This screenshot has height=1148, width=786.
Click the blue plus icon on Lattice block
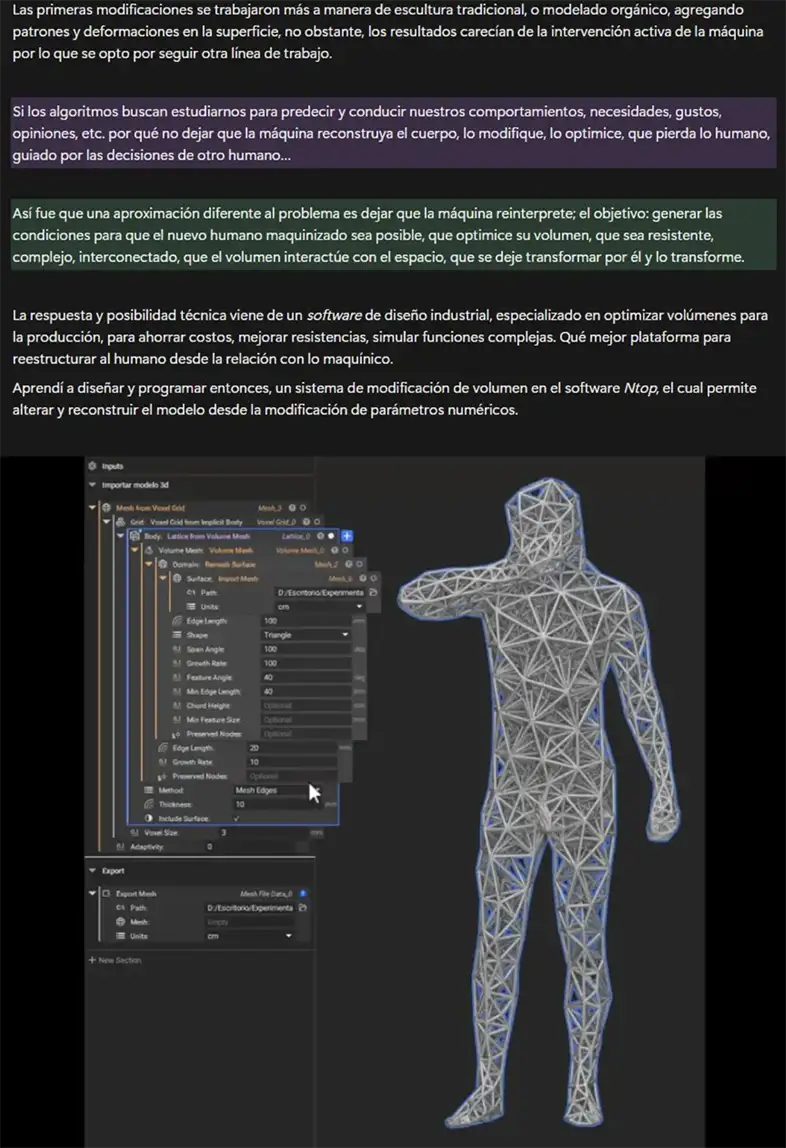[x=347, y=536]
